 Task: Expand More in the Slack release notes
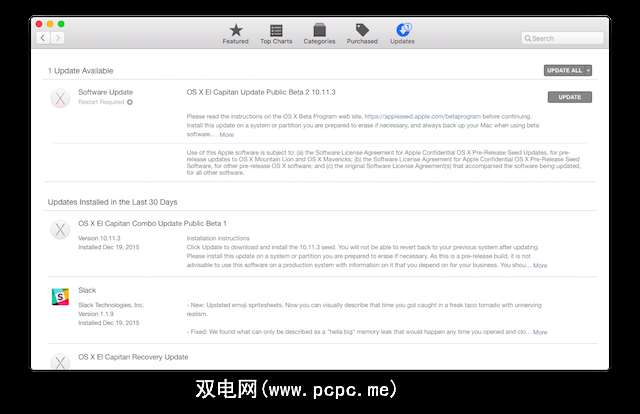click(540, 332)
